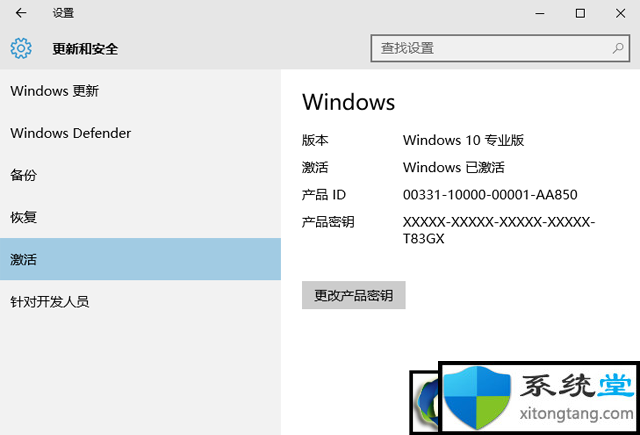This screenshot has width=640, height=435.
Task: Click the search magnifier icon
Action: pos(618,48)
